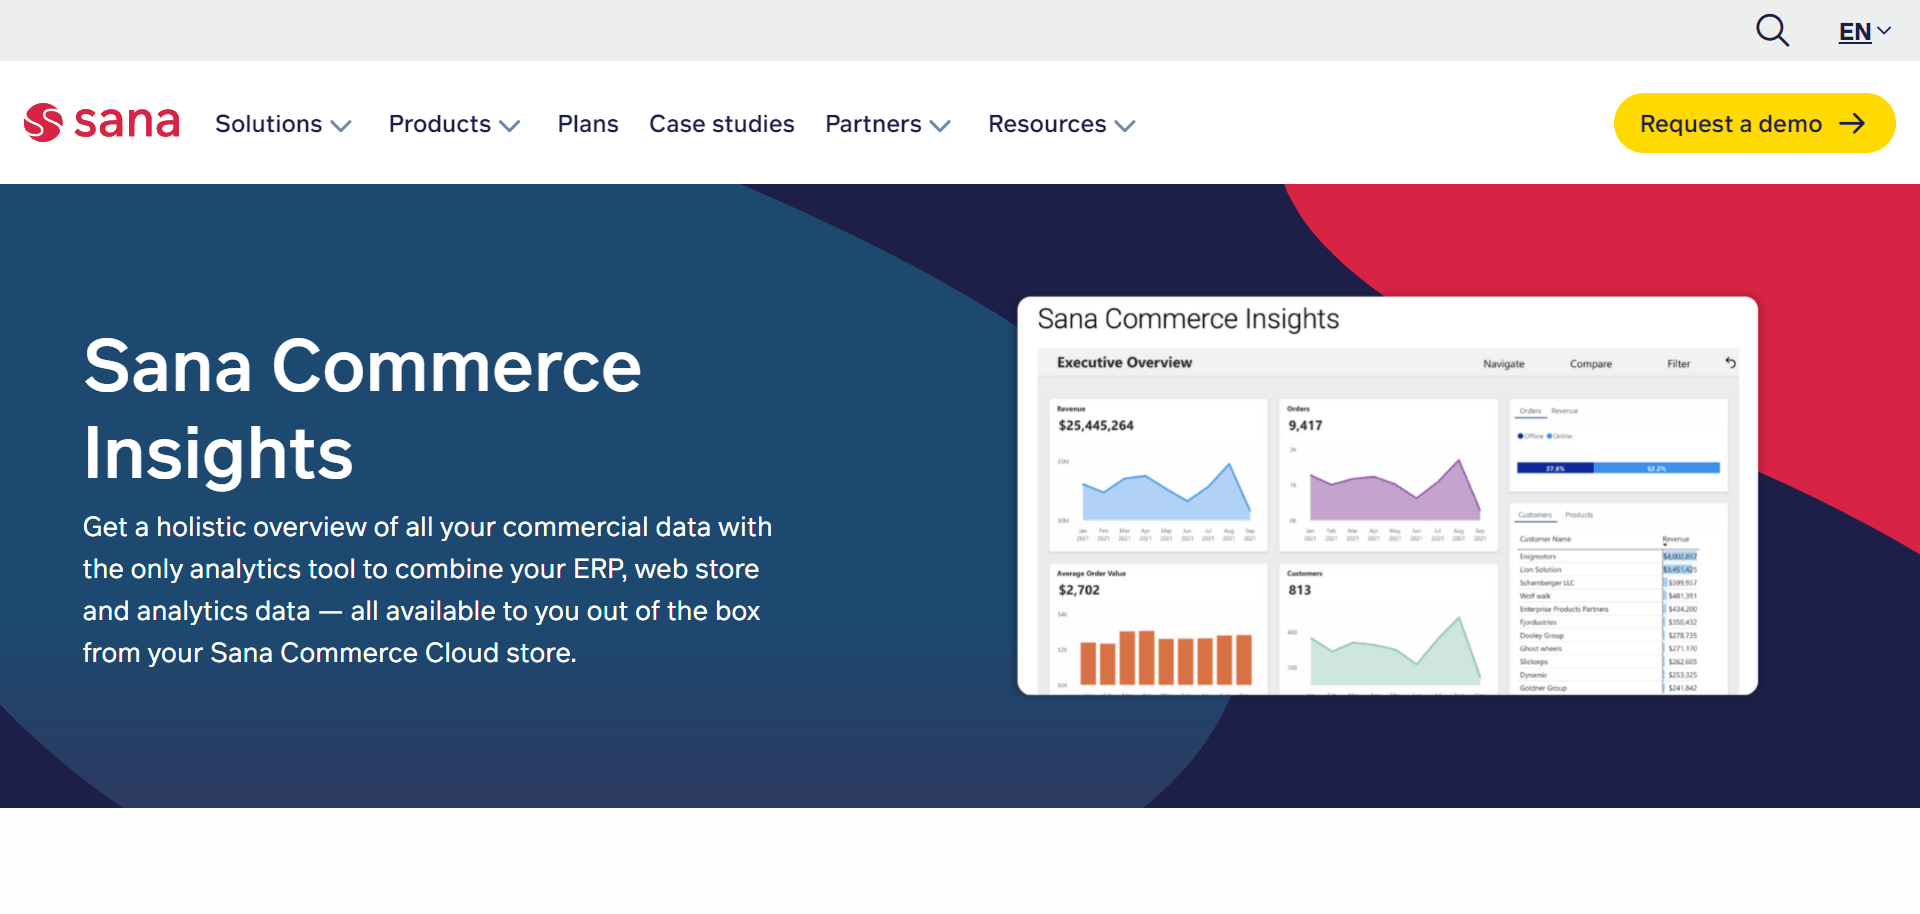The image size is (1920, 914).
Task: Click the 62.2% online segment bar
Action: click(x=1657, y=468)
